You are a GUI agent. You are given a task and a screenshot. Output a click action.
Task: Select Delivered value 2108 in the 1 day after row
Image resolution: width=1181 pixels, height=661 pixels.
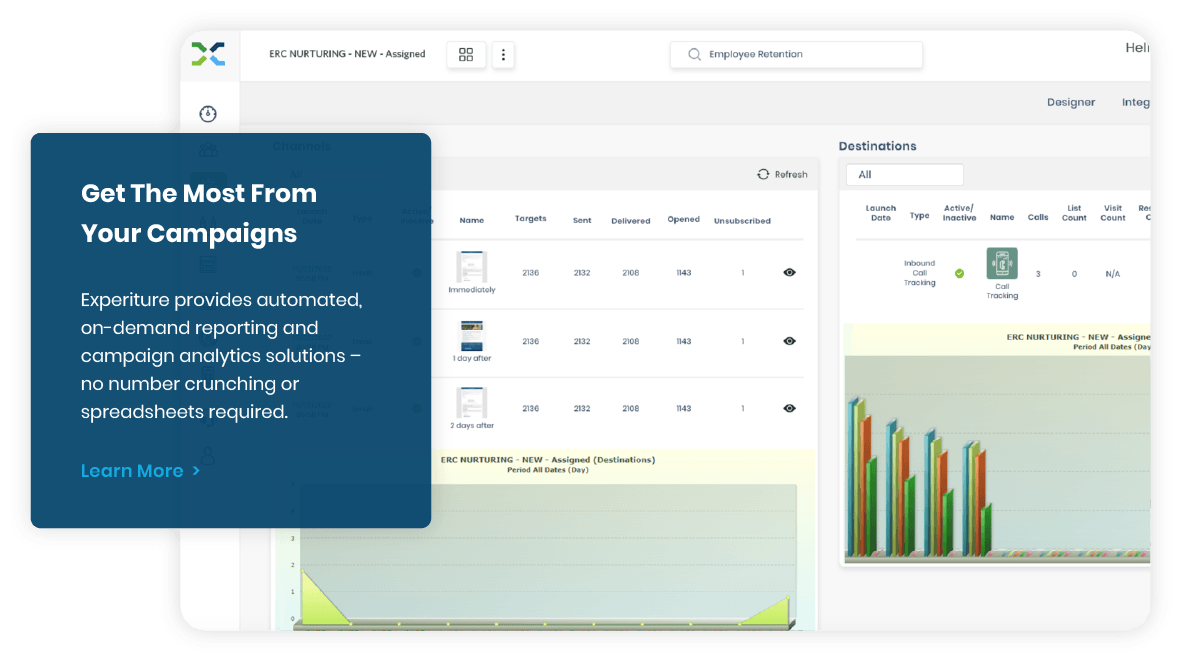click(630, 341)
